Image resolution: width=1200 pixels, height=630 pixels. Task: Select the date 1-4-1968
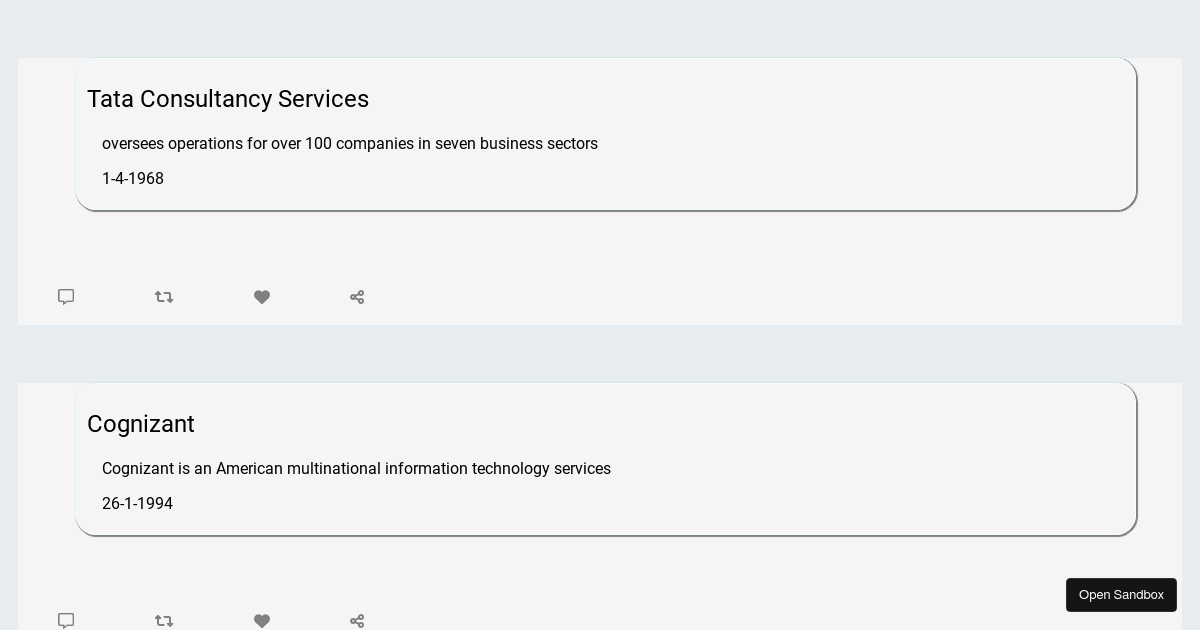point(133,179)
